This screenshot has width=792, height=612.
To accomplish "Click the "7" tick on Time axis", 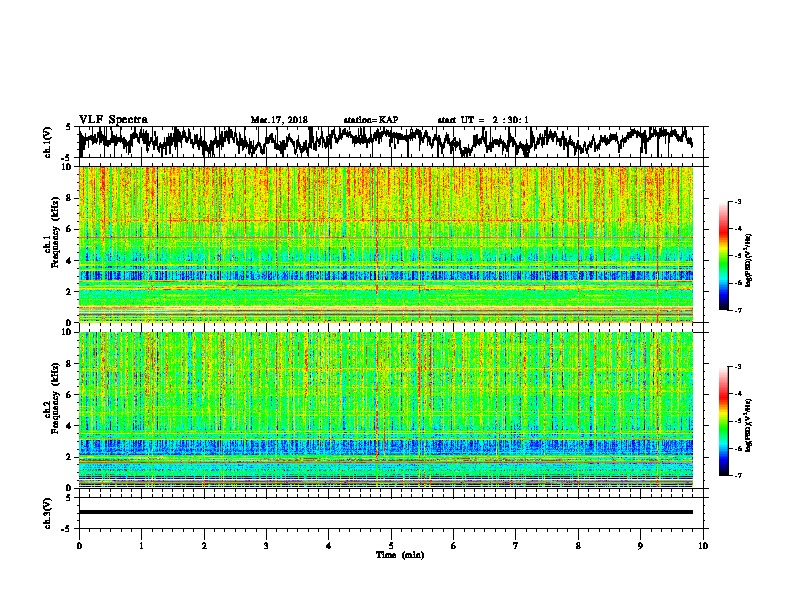I will pyautogui.click(x=516, y=546).
